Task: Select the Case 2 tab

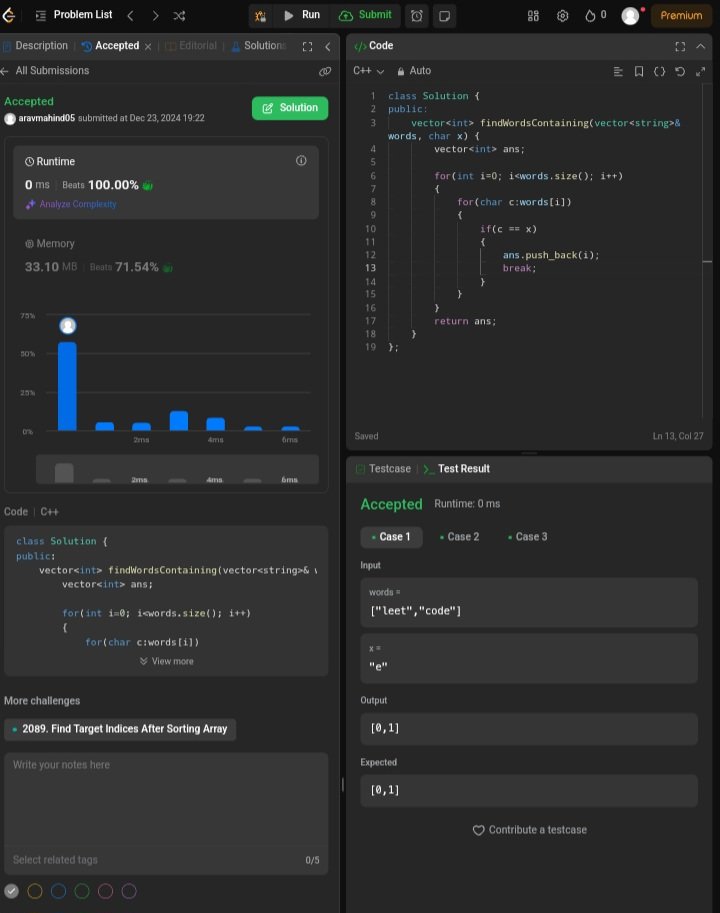Action: (x=459, y=537)
